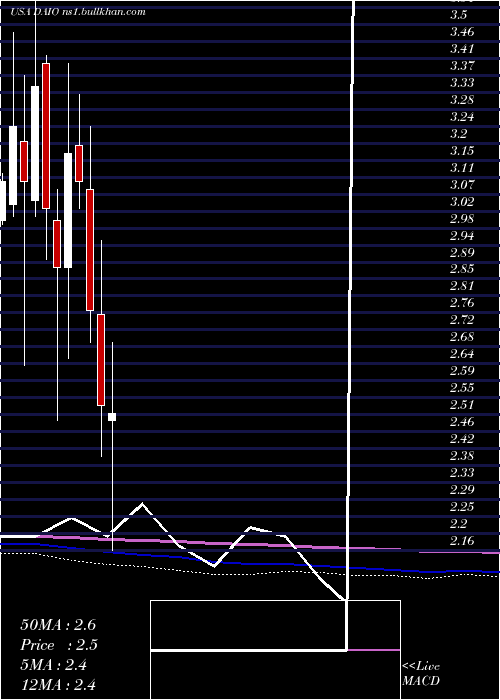The width and height of the screenshot is (500, 700).
Task: Click the 3.41 price axis value
Action: point(462,49)
